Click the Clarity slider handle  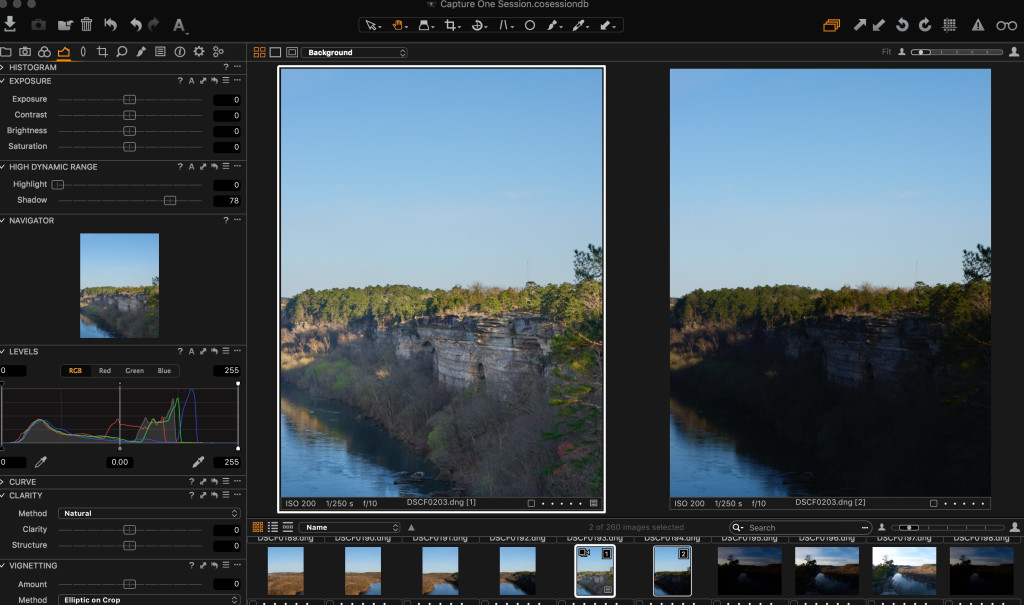pyautogui.click(x=129, y=530)
